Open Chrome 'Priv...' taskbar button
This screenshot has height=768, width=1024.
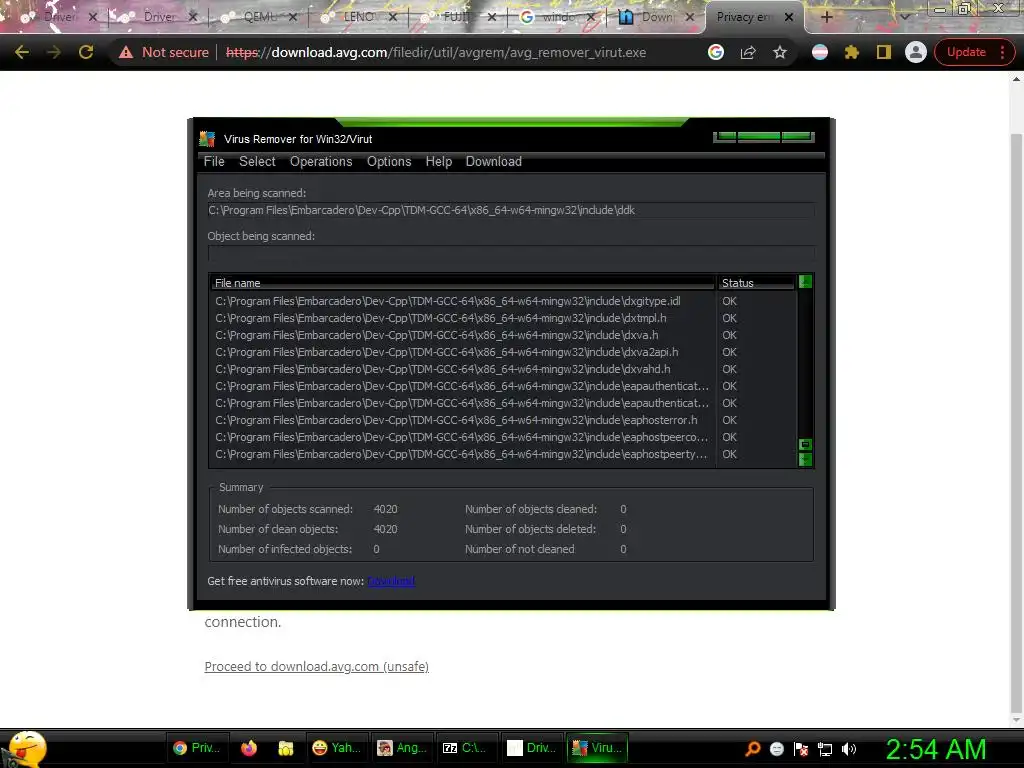(197, 748)
